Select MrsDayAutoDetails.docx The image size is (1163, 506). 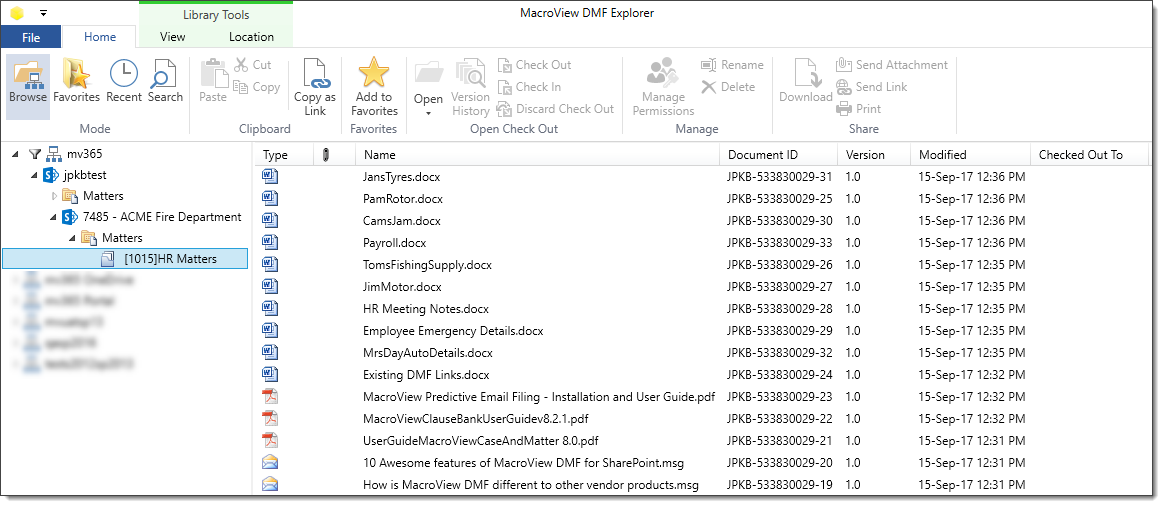coord(427,352)
